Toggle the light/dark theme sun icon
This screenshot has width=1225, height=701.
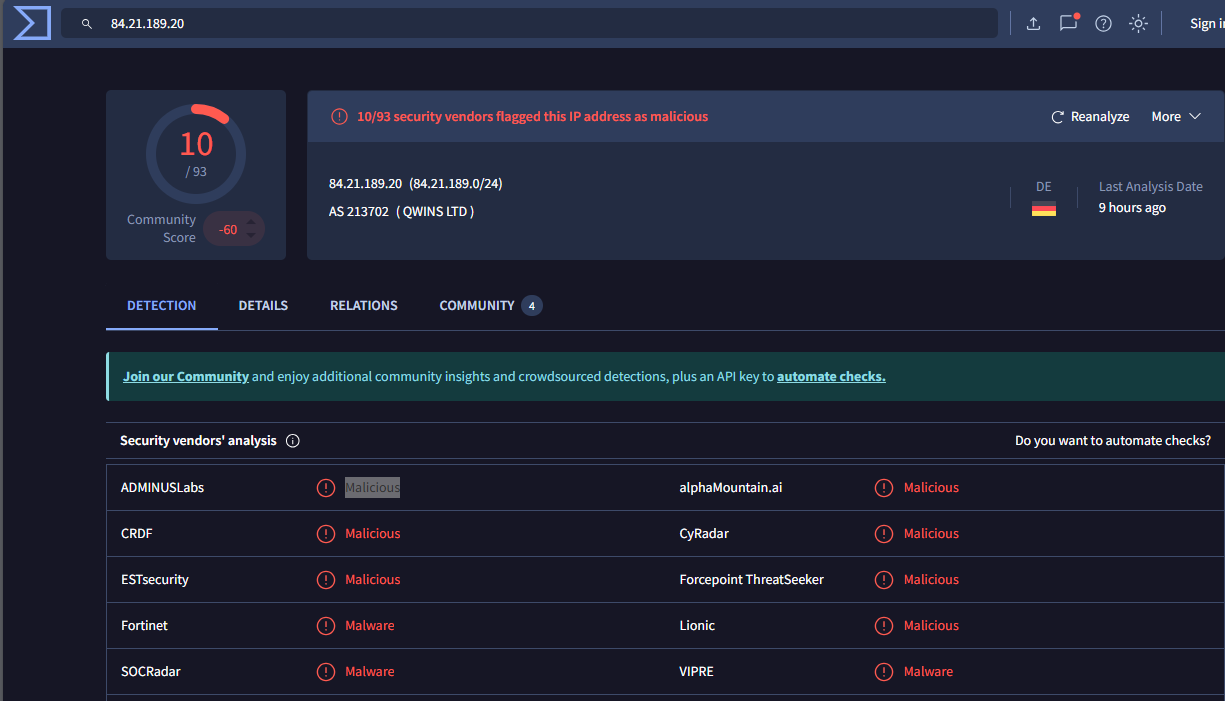click(x=1138, y=24)
